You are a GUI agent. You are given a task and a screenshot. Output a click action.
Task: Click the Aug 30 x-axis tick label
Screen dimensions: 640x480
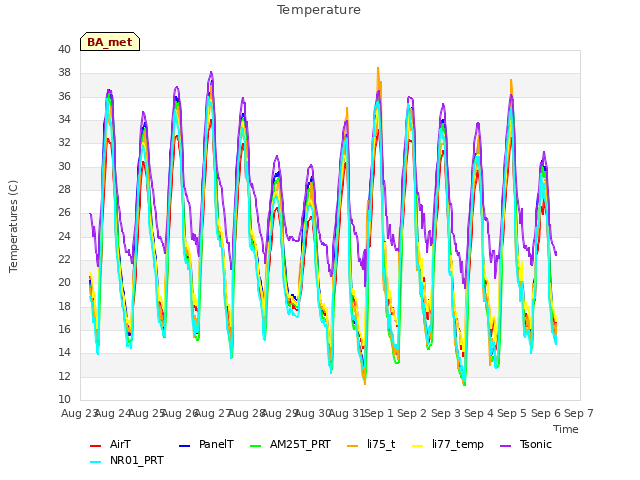tap(313, 413)
